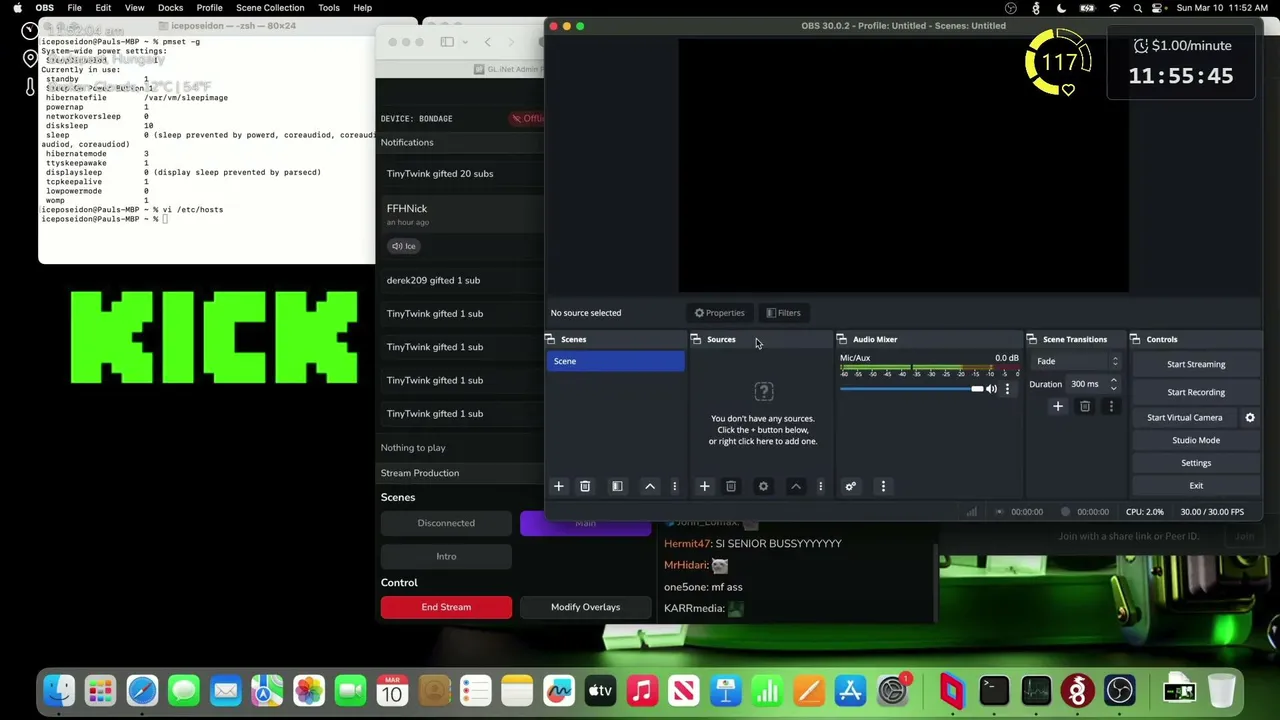
Task: Adjust the Mic/Aux volume slider
Action: pyautogui.click(x=912, y=389)
